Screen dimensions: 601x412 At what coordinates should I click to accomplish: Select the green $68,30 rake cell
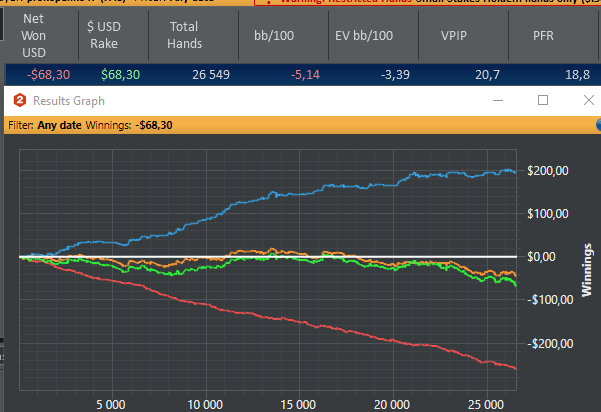coord(120,74)
